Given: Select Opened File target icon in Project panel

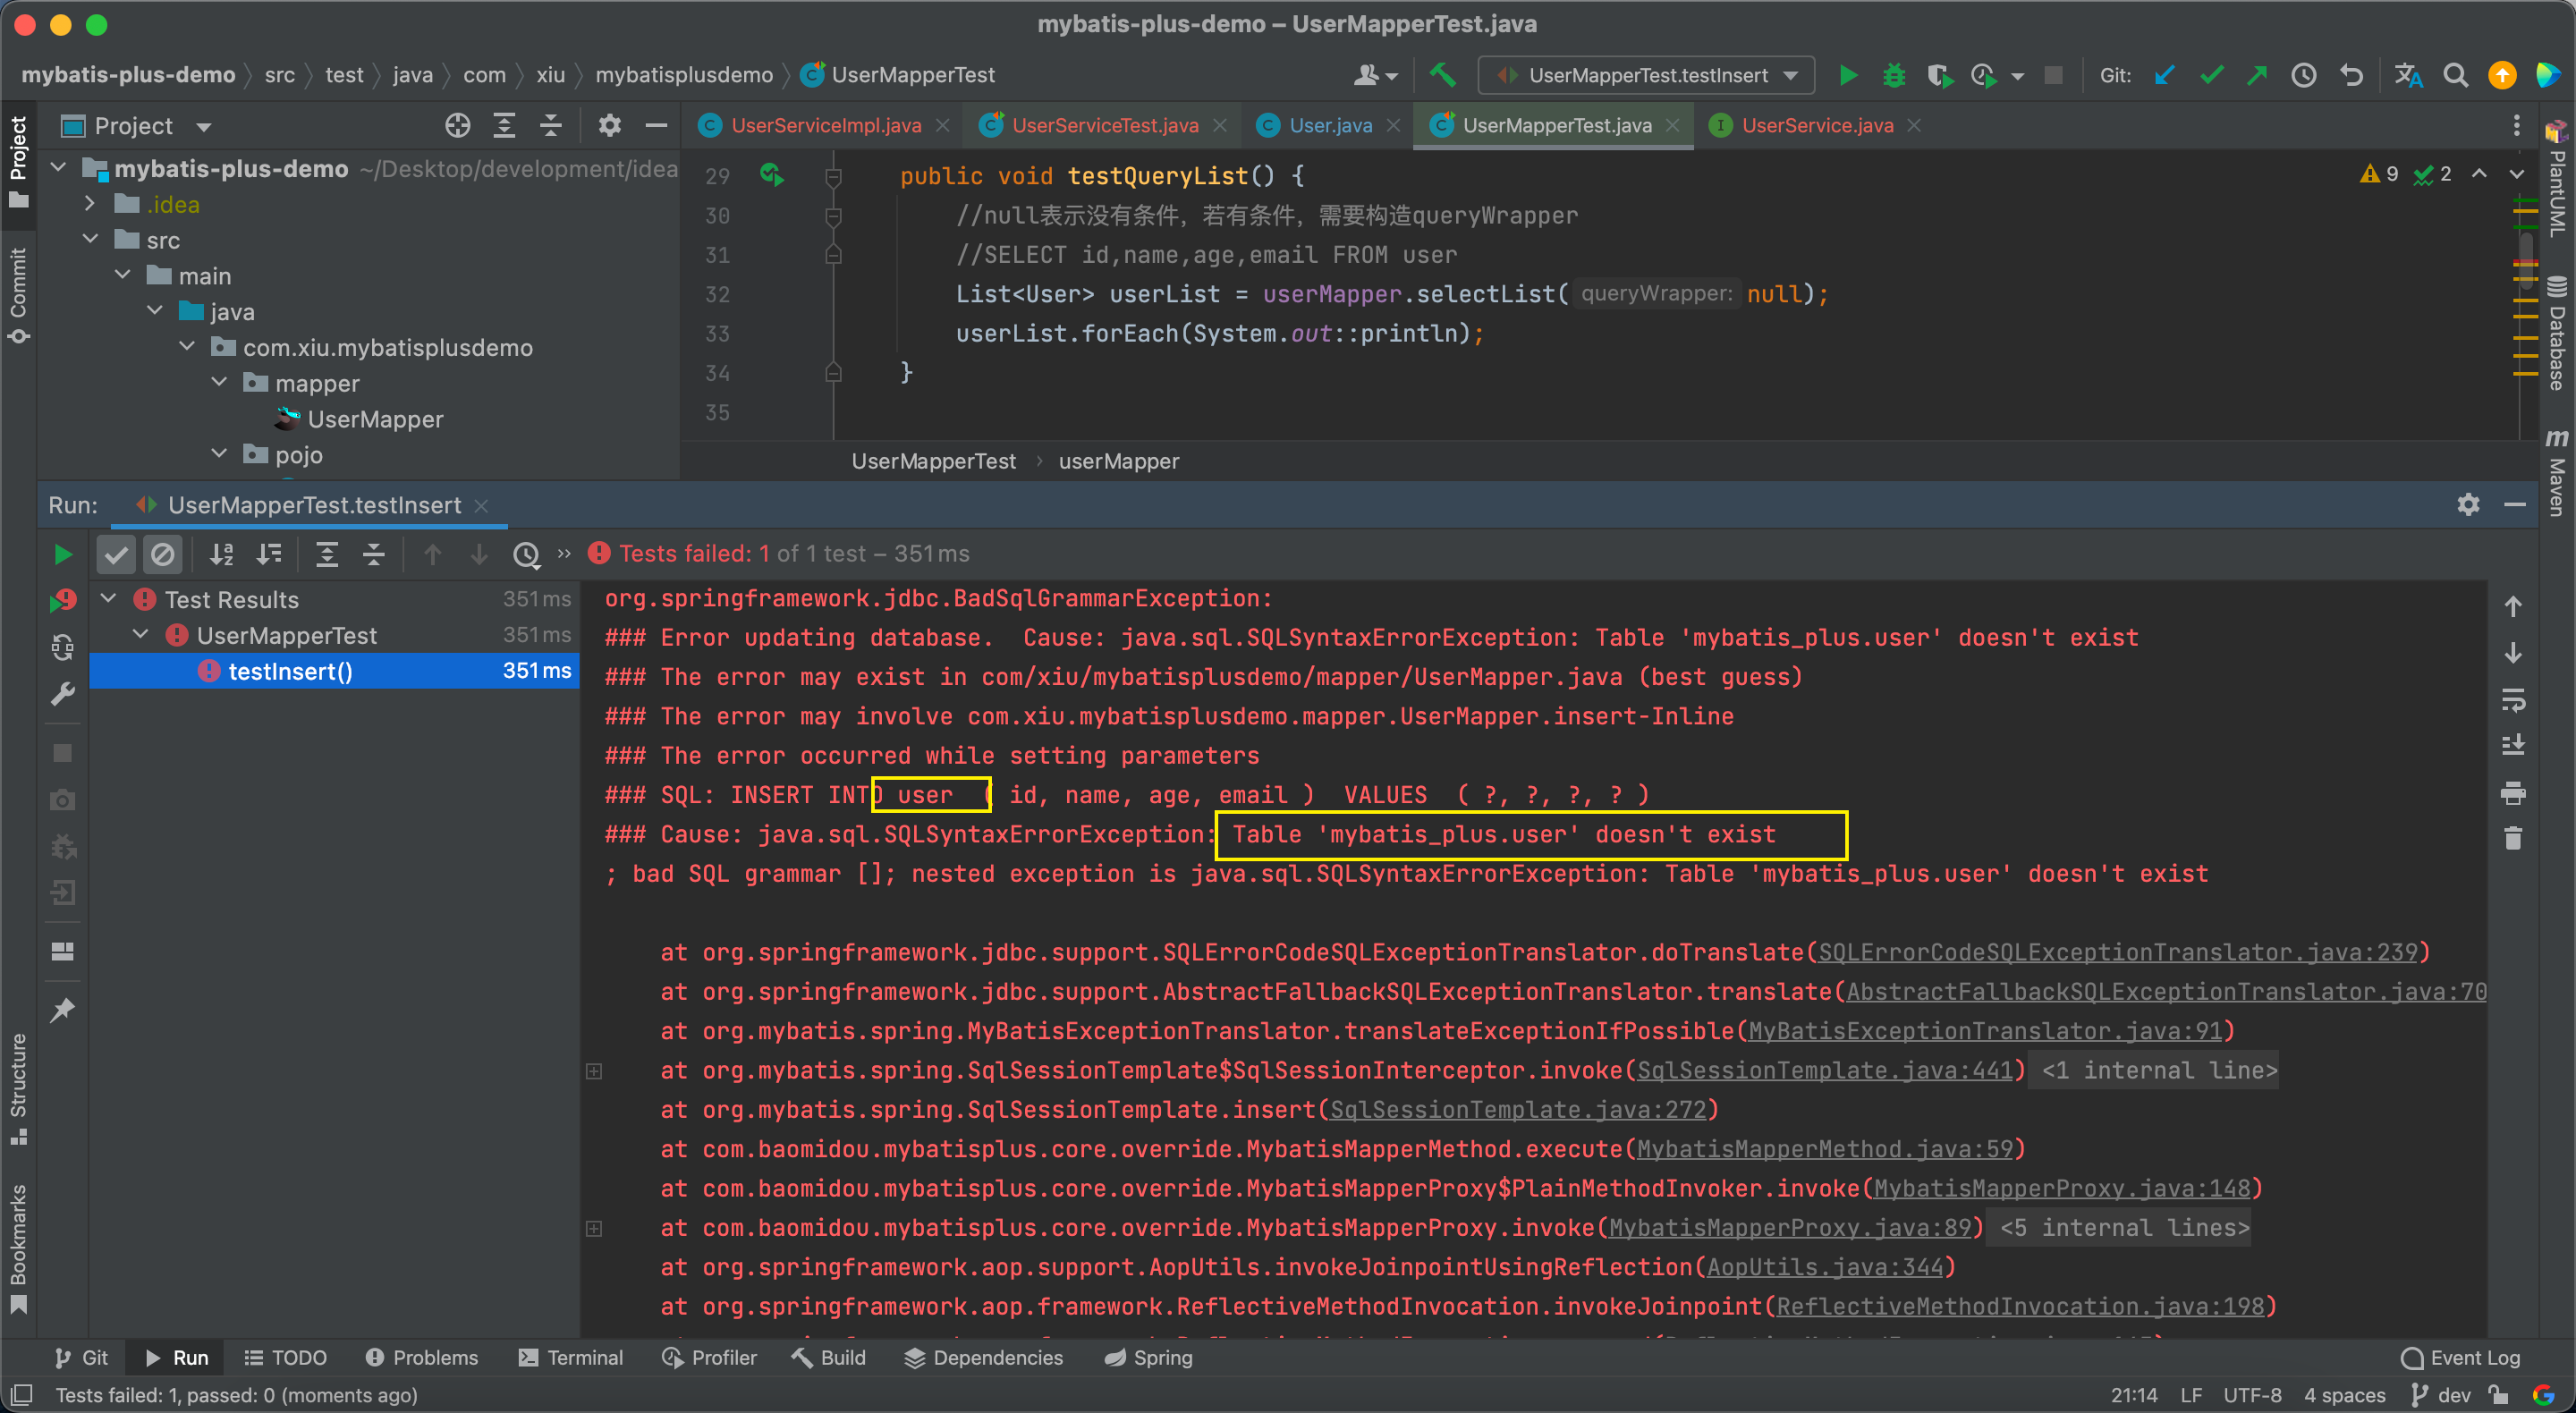Looking at the screenshot, I should [457, 125].
